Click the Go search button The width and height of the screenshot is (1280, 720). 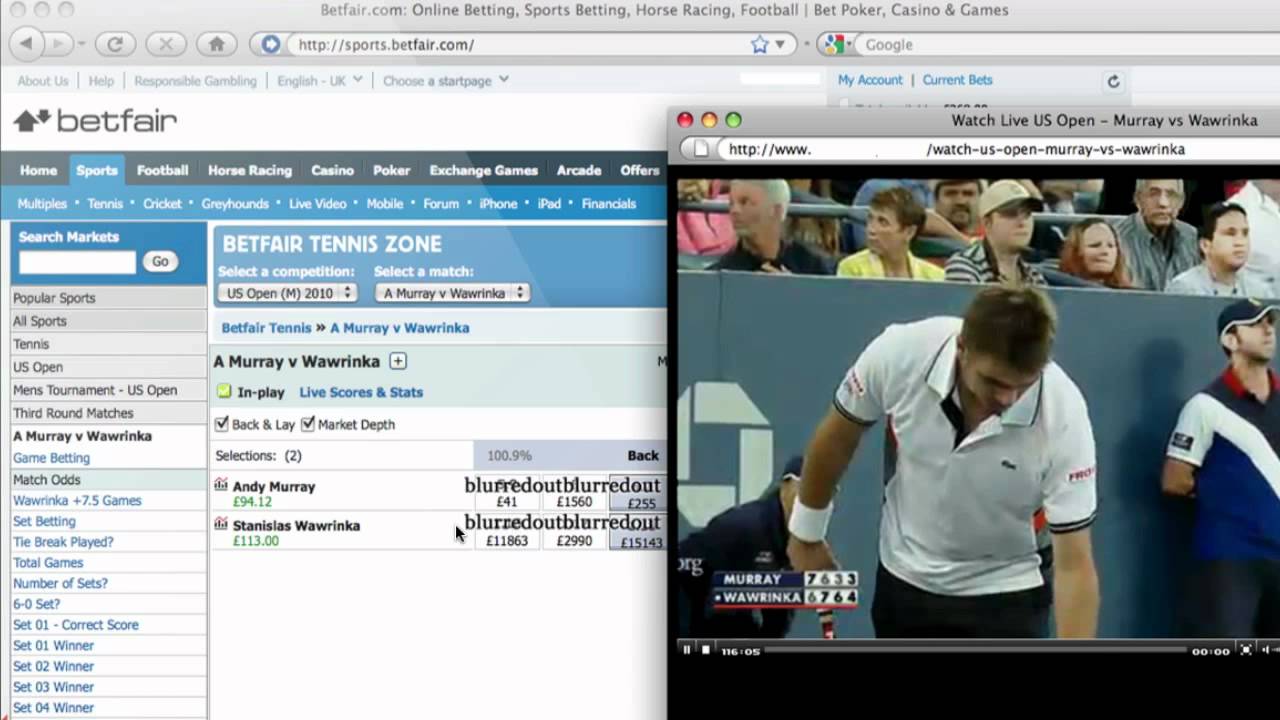click(x=160, y=261)
